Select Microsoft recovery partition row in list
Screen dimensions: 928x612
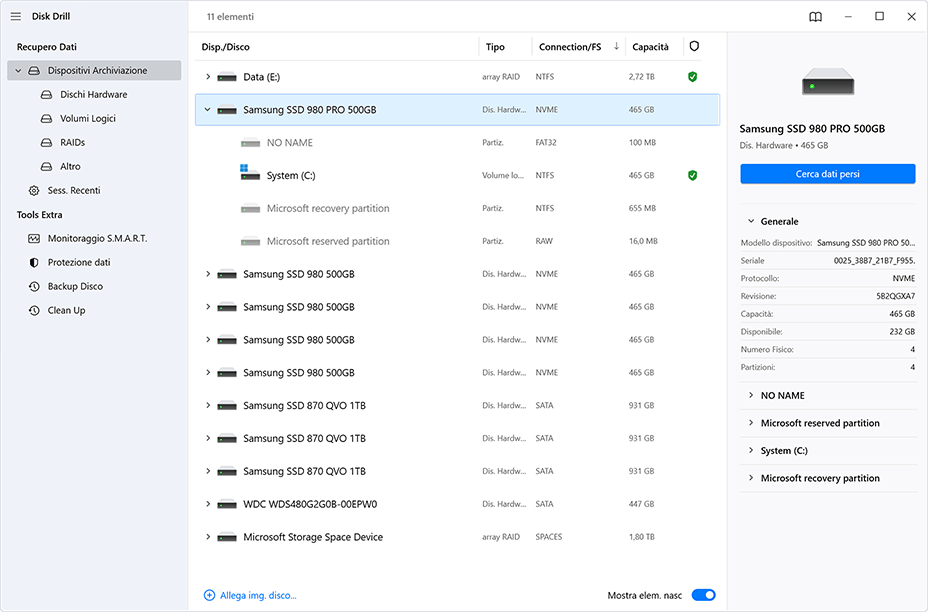[457, 208]
